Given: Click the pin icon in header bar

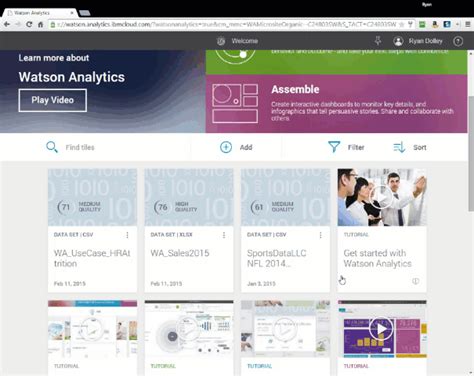Looking at the screenshot, I should click(x=378, y=41).
